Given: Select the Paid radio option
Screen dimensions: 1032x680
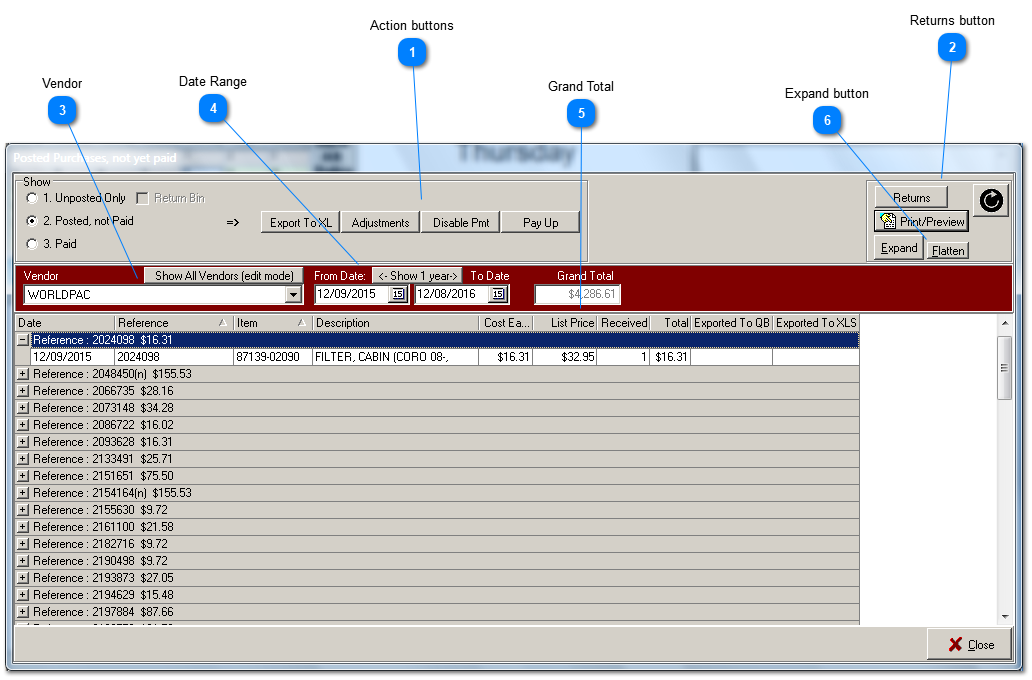Looking at the screenshot, I should point(33,244).
